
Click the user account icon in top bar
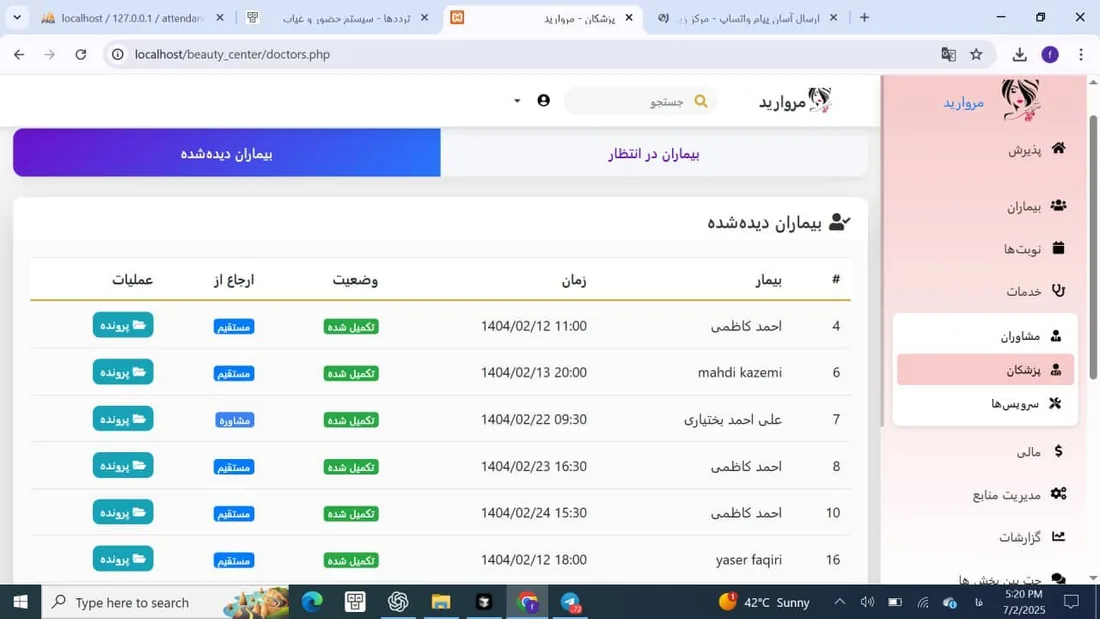(543, 100)
